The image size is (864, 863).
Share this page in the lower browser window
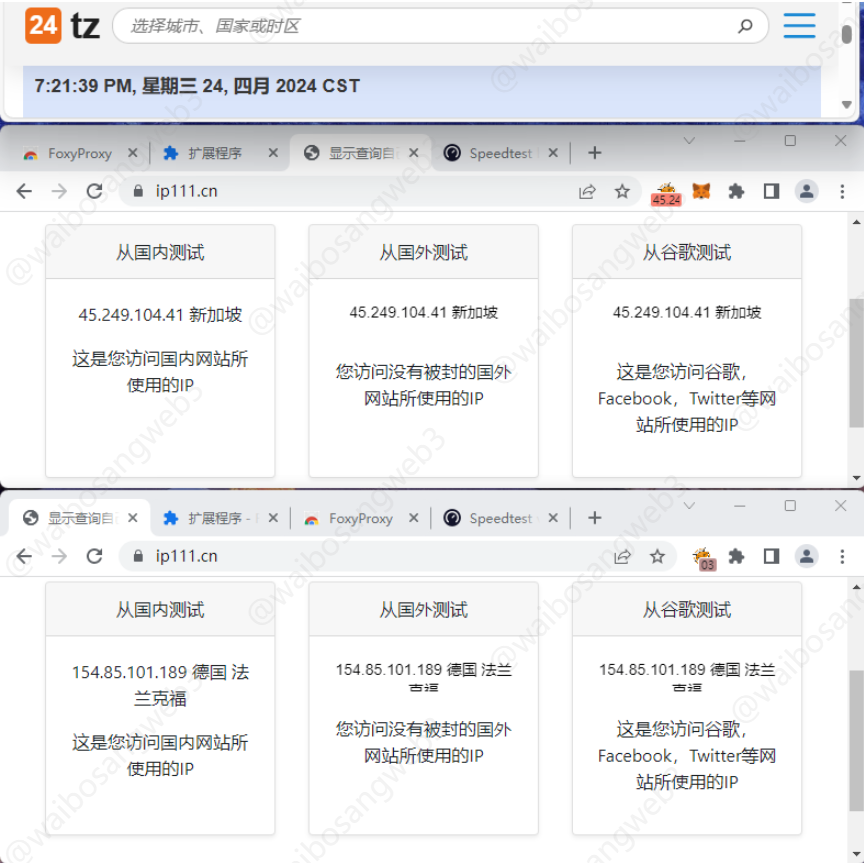[622, 557]
